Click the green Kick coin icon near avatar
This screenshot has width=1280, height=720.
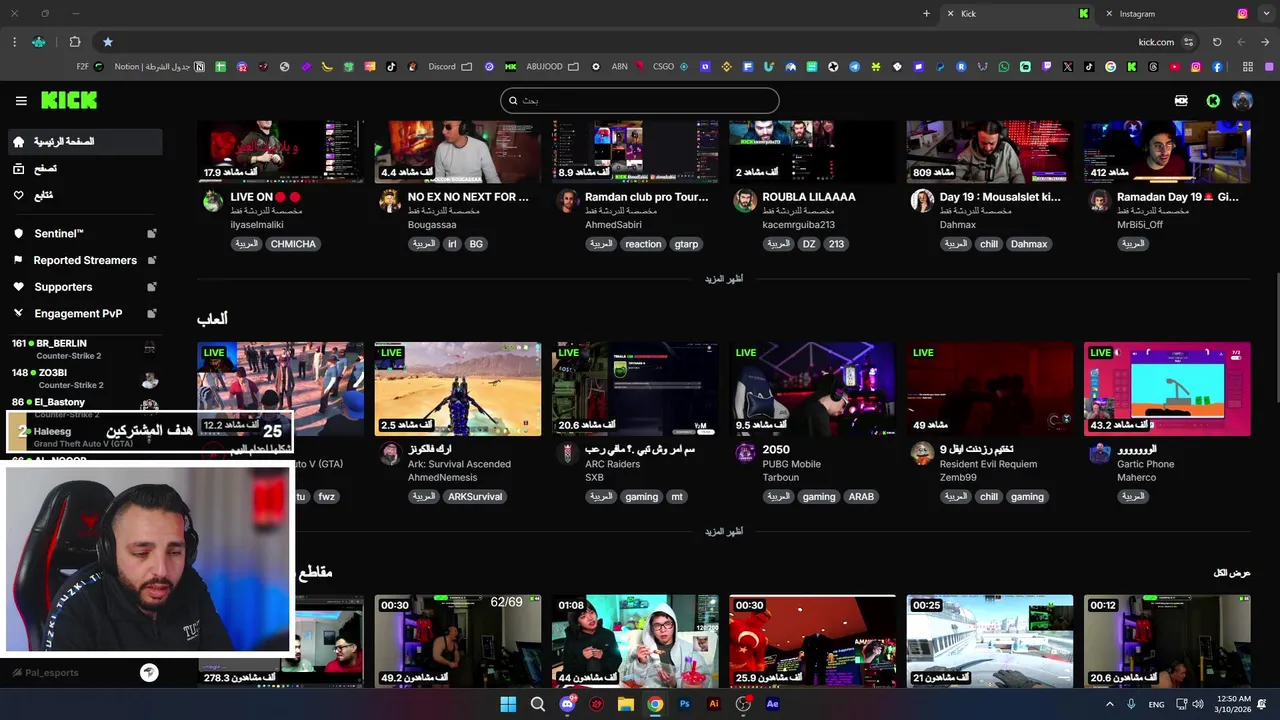click(x=1213, y=100)
